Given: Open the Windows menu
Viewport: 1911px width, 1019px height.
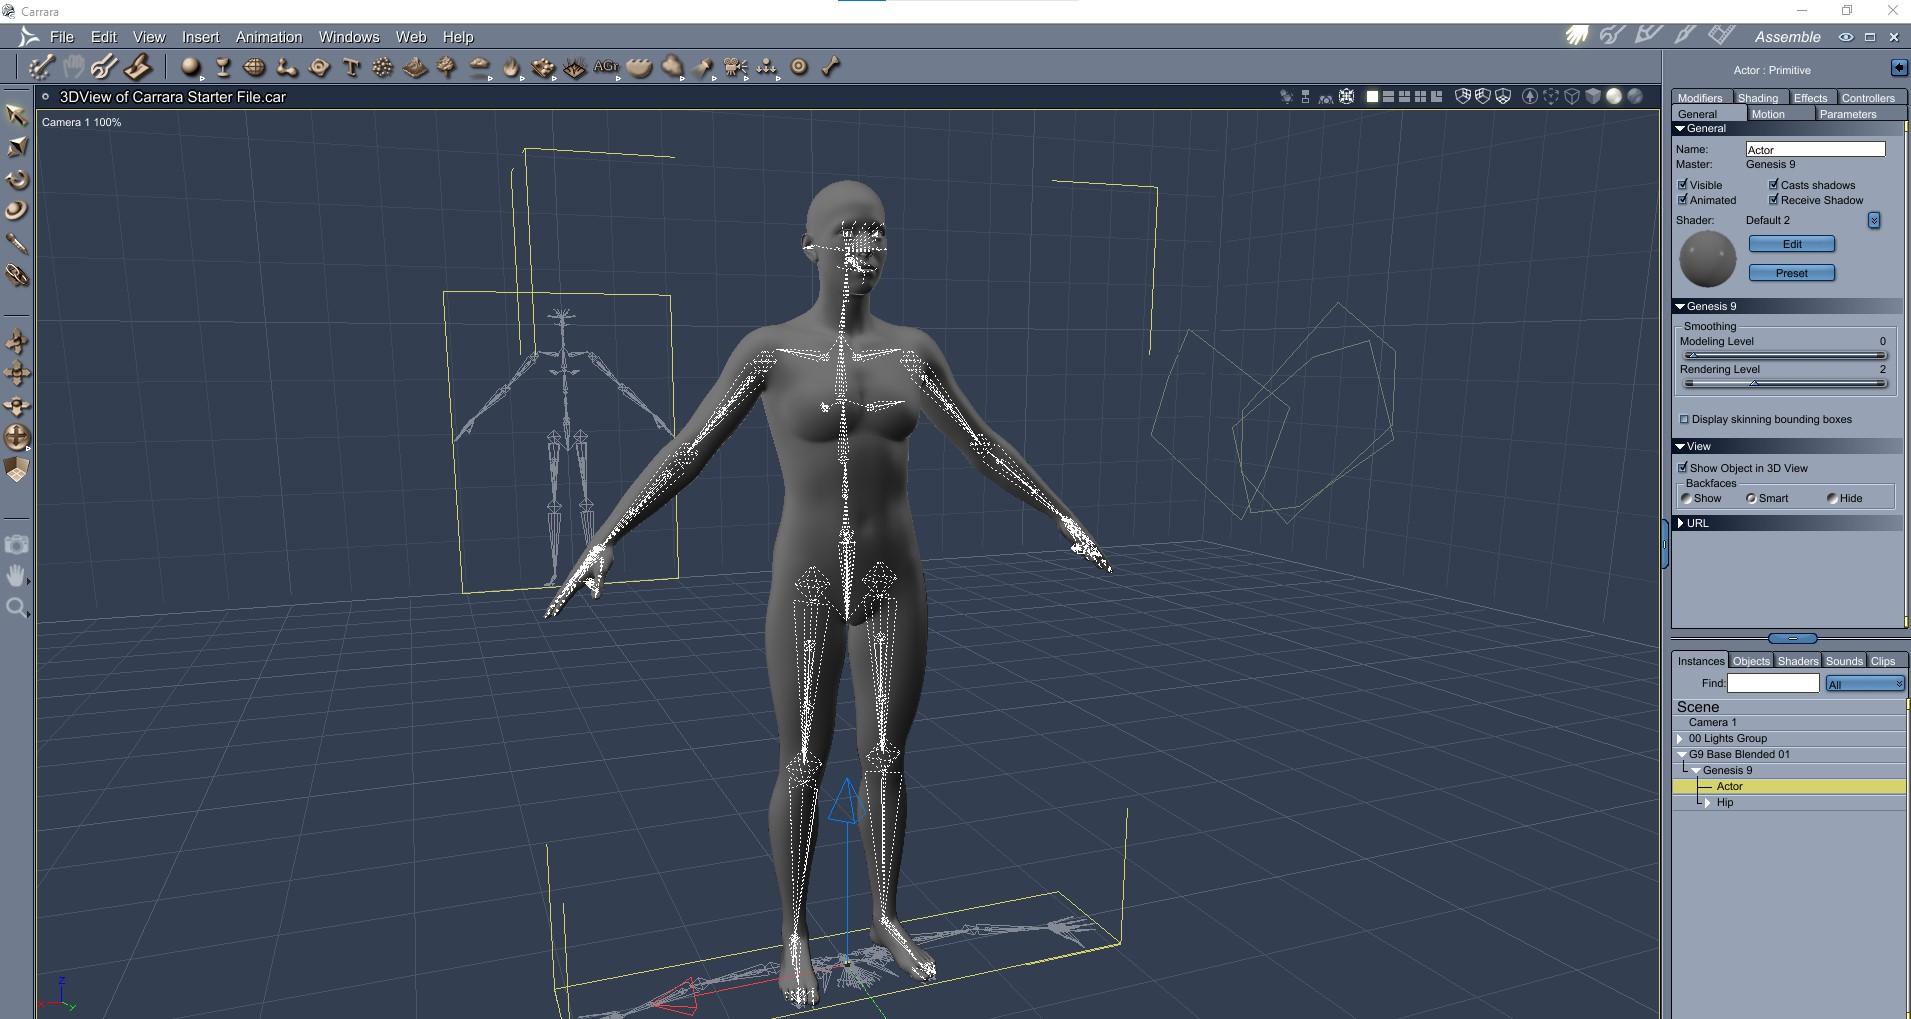Looking at the screenshot, I should click(x=349, y=37).
